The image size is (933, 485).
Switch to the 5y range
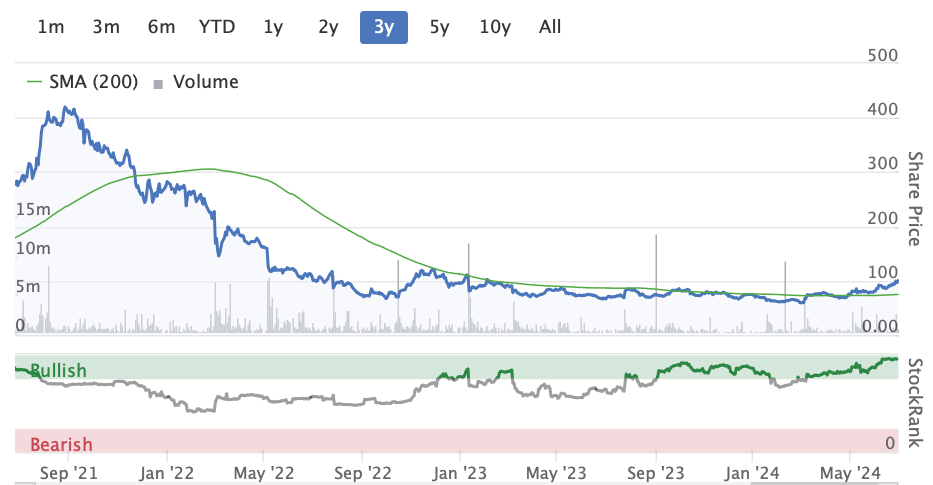point(439,27)
